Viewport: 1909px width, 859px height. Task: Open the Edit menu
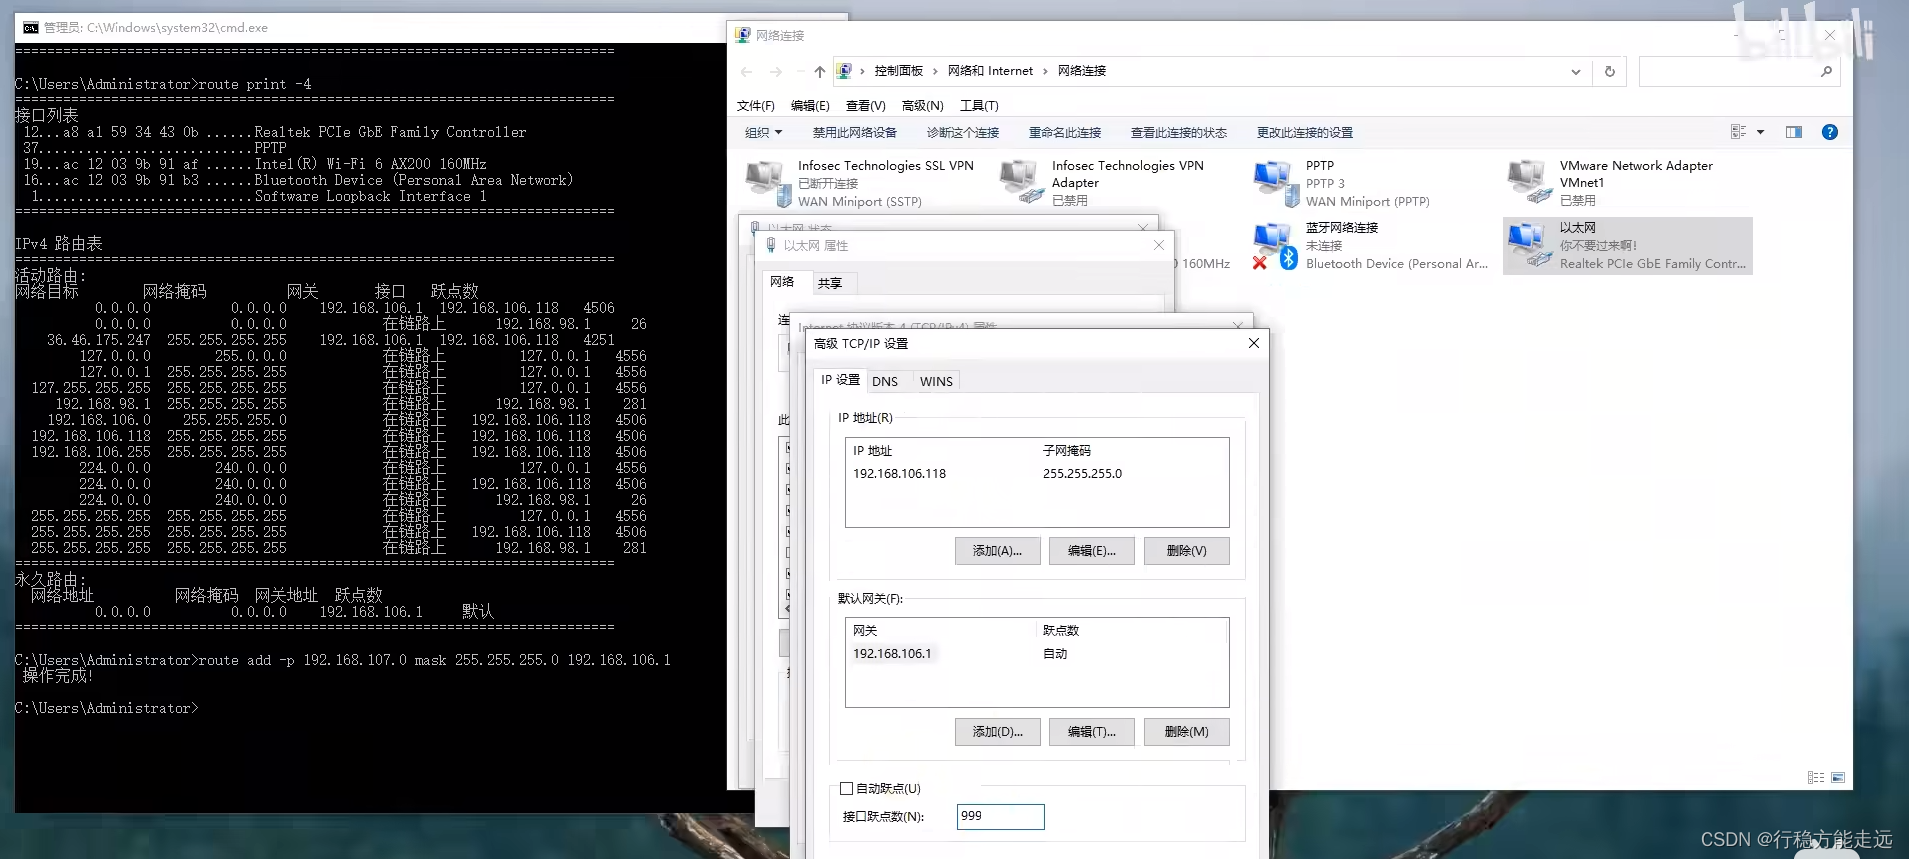click(810, 106)
